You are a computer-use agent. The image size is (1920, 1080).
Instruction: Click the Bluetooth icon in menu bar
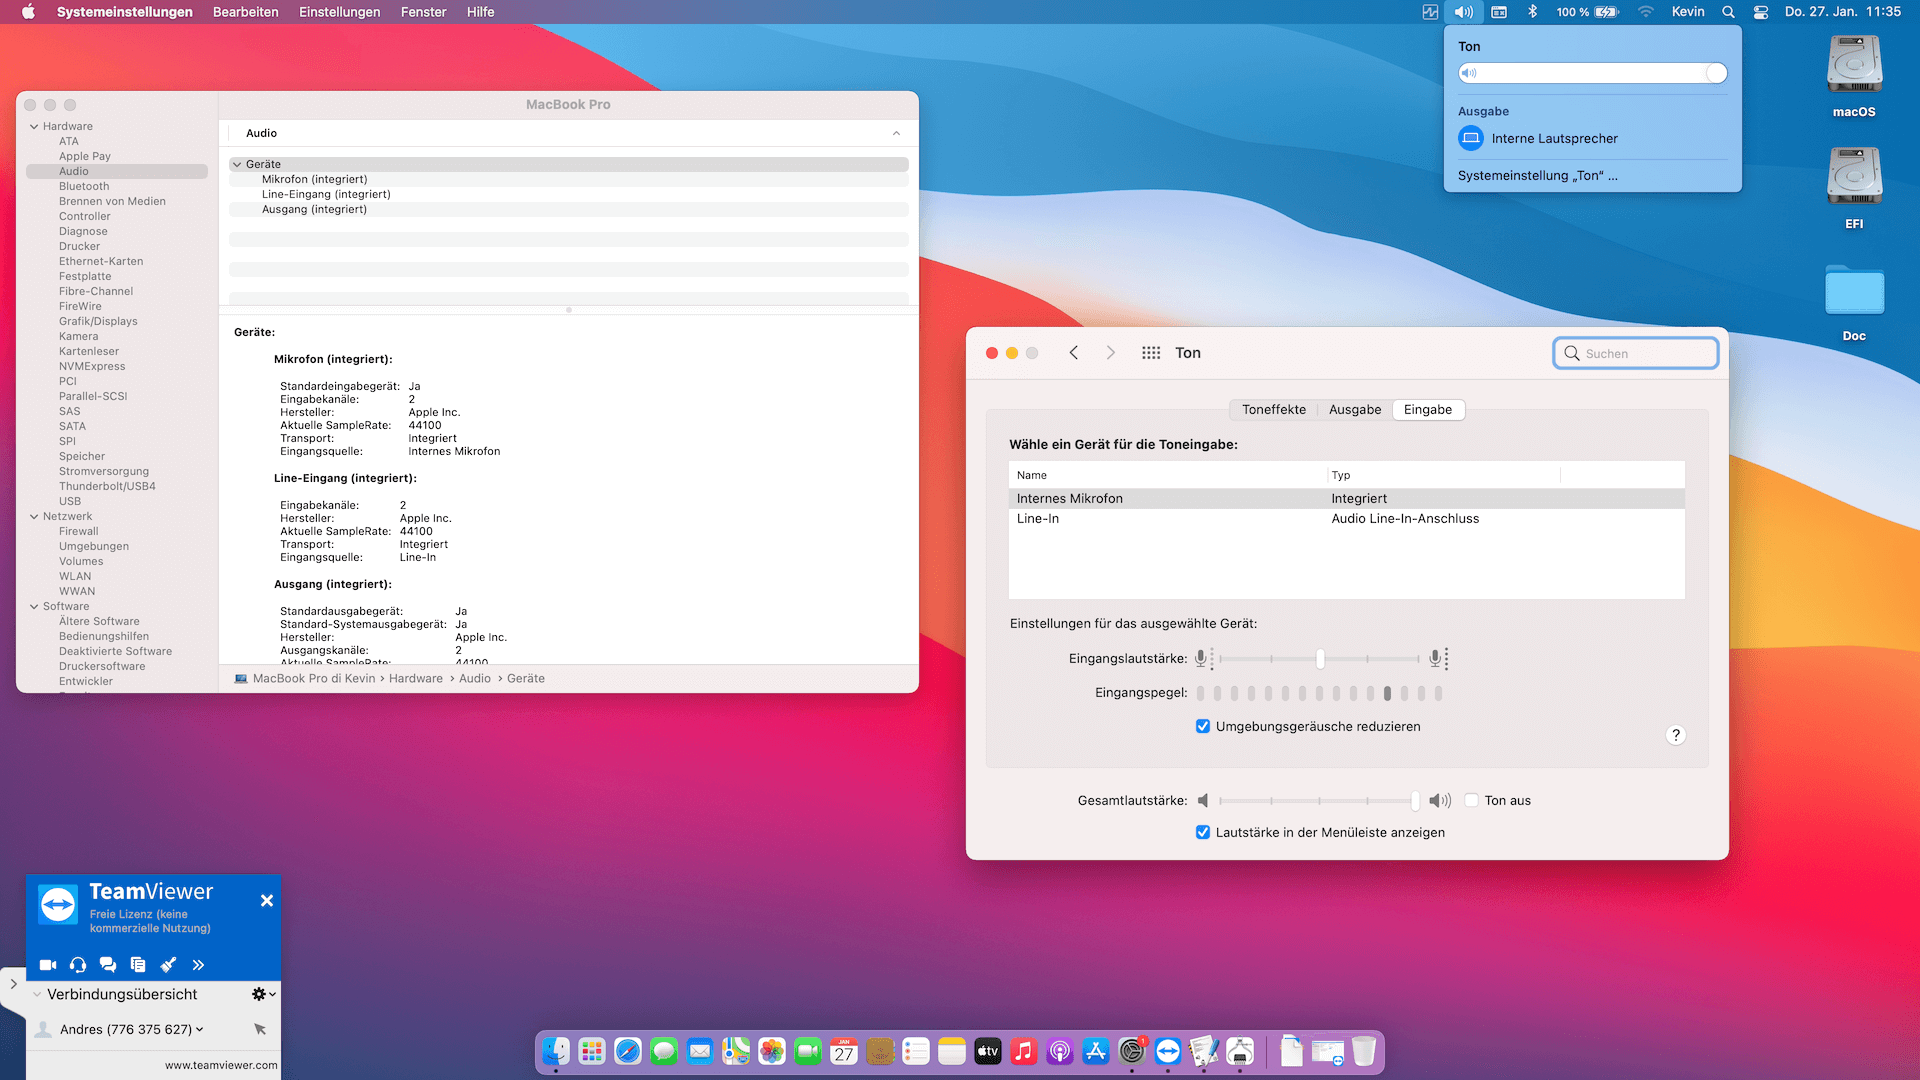click(1532, 12)
